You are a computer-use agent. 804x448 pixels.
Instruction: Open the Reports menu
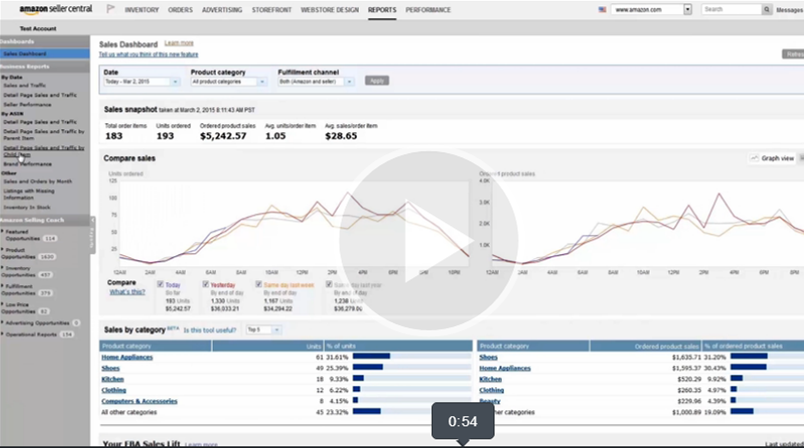(x=382, y=10)
